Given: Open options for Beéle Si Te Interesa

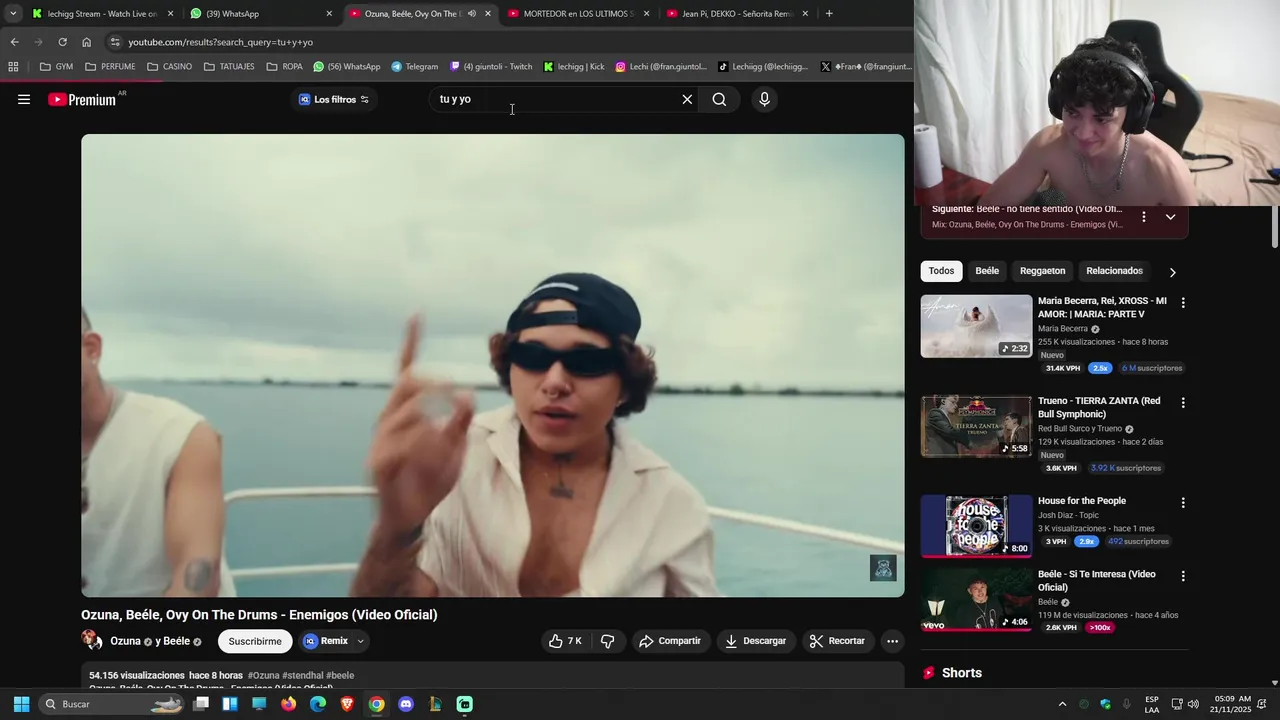Looking at the screenshot, I should (1183, 576).
